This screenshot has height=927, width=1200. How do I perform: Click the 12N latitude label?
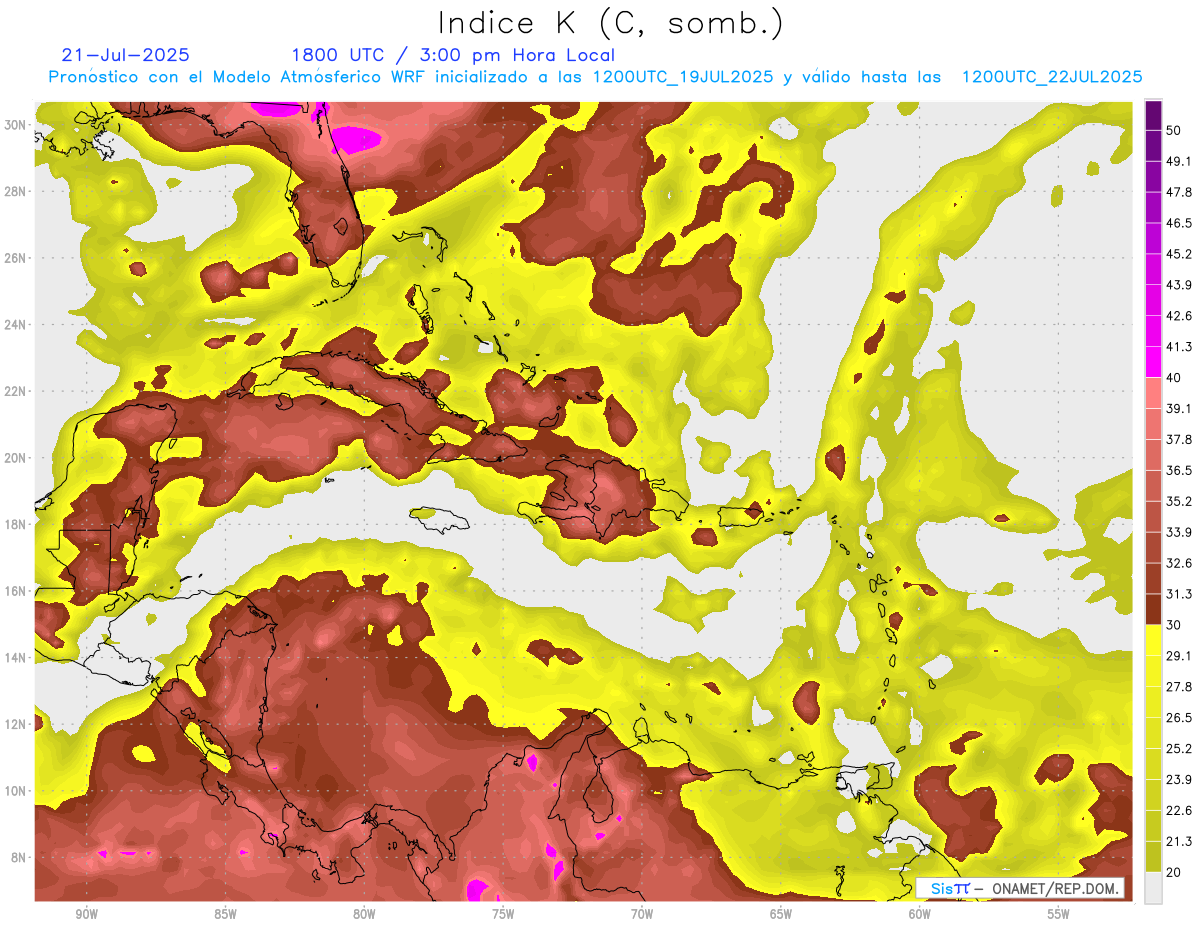15,724
